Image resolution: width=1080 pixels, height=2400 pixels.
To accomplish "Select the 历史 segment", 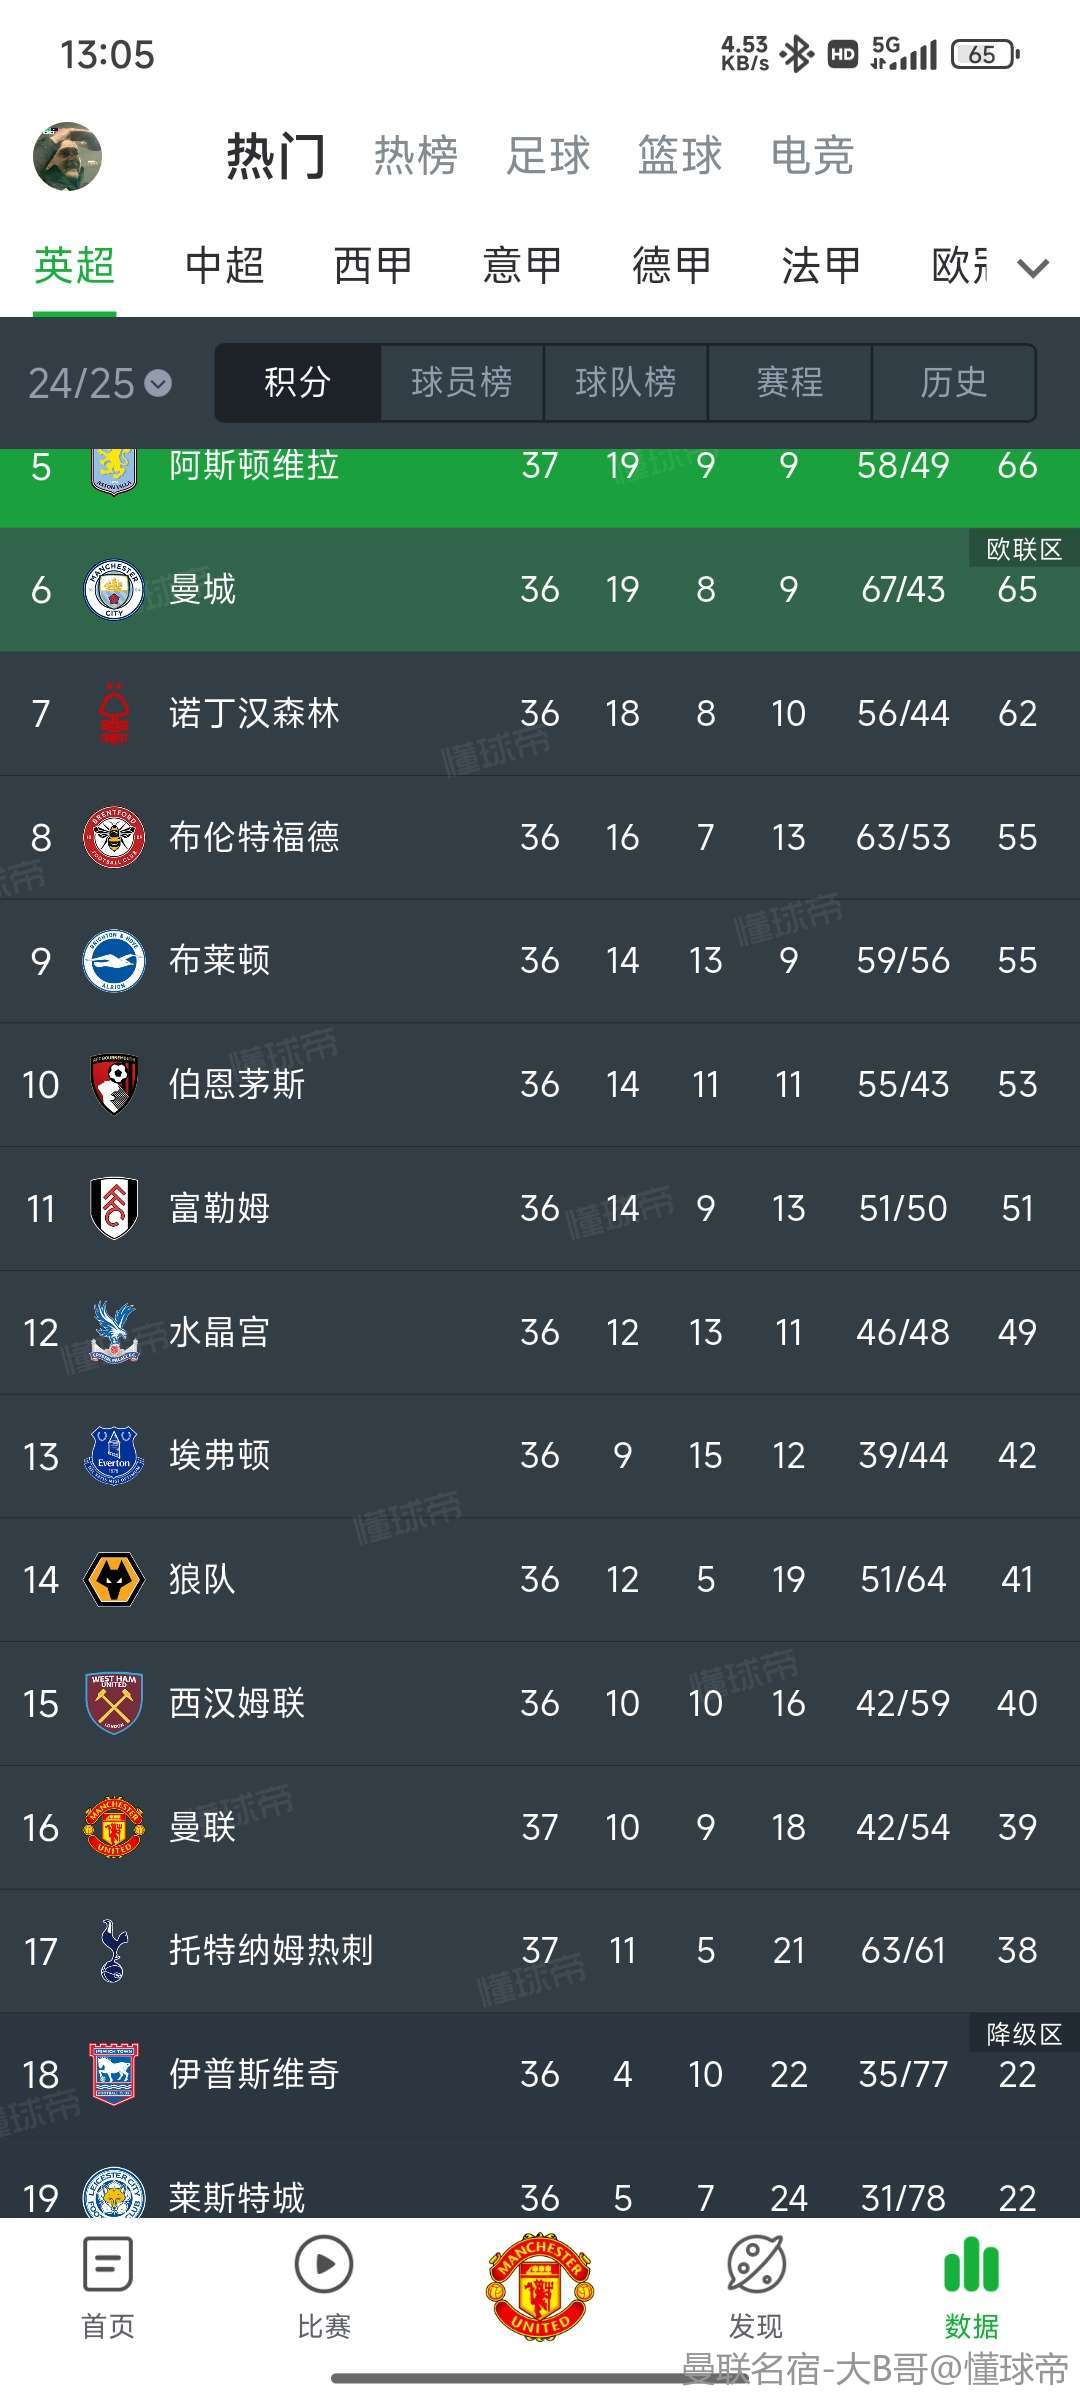I will click(x=953, y=382).
